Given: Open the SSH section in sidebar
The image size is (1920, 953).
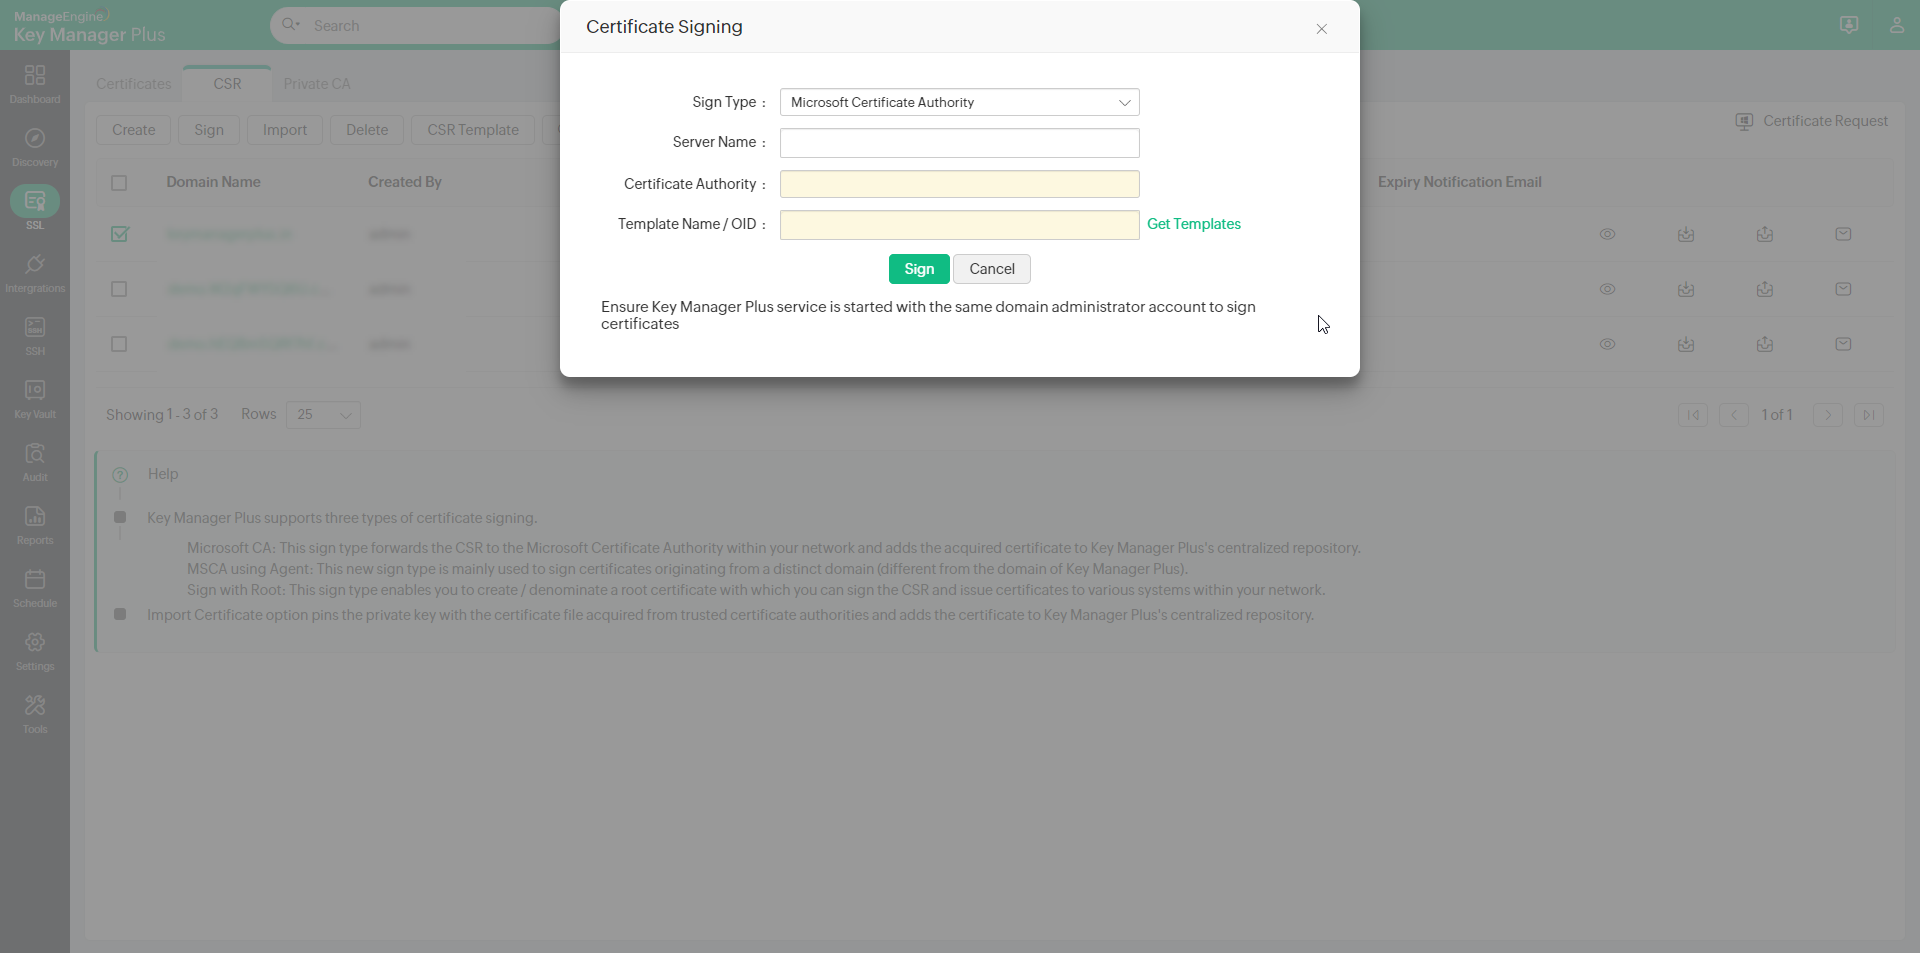Looking at the screenshot, I should (x=35, y=335).
